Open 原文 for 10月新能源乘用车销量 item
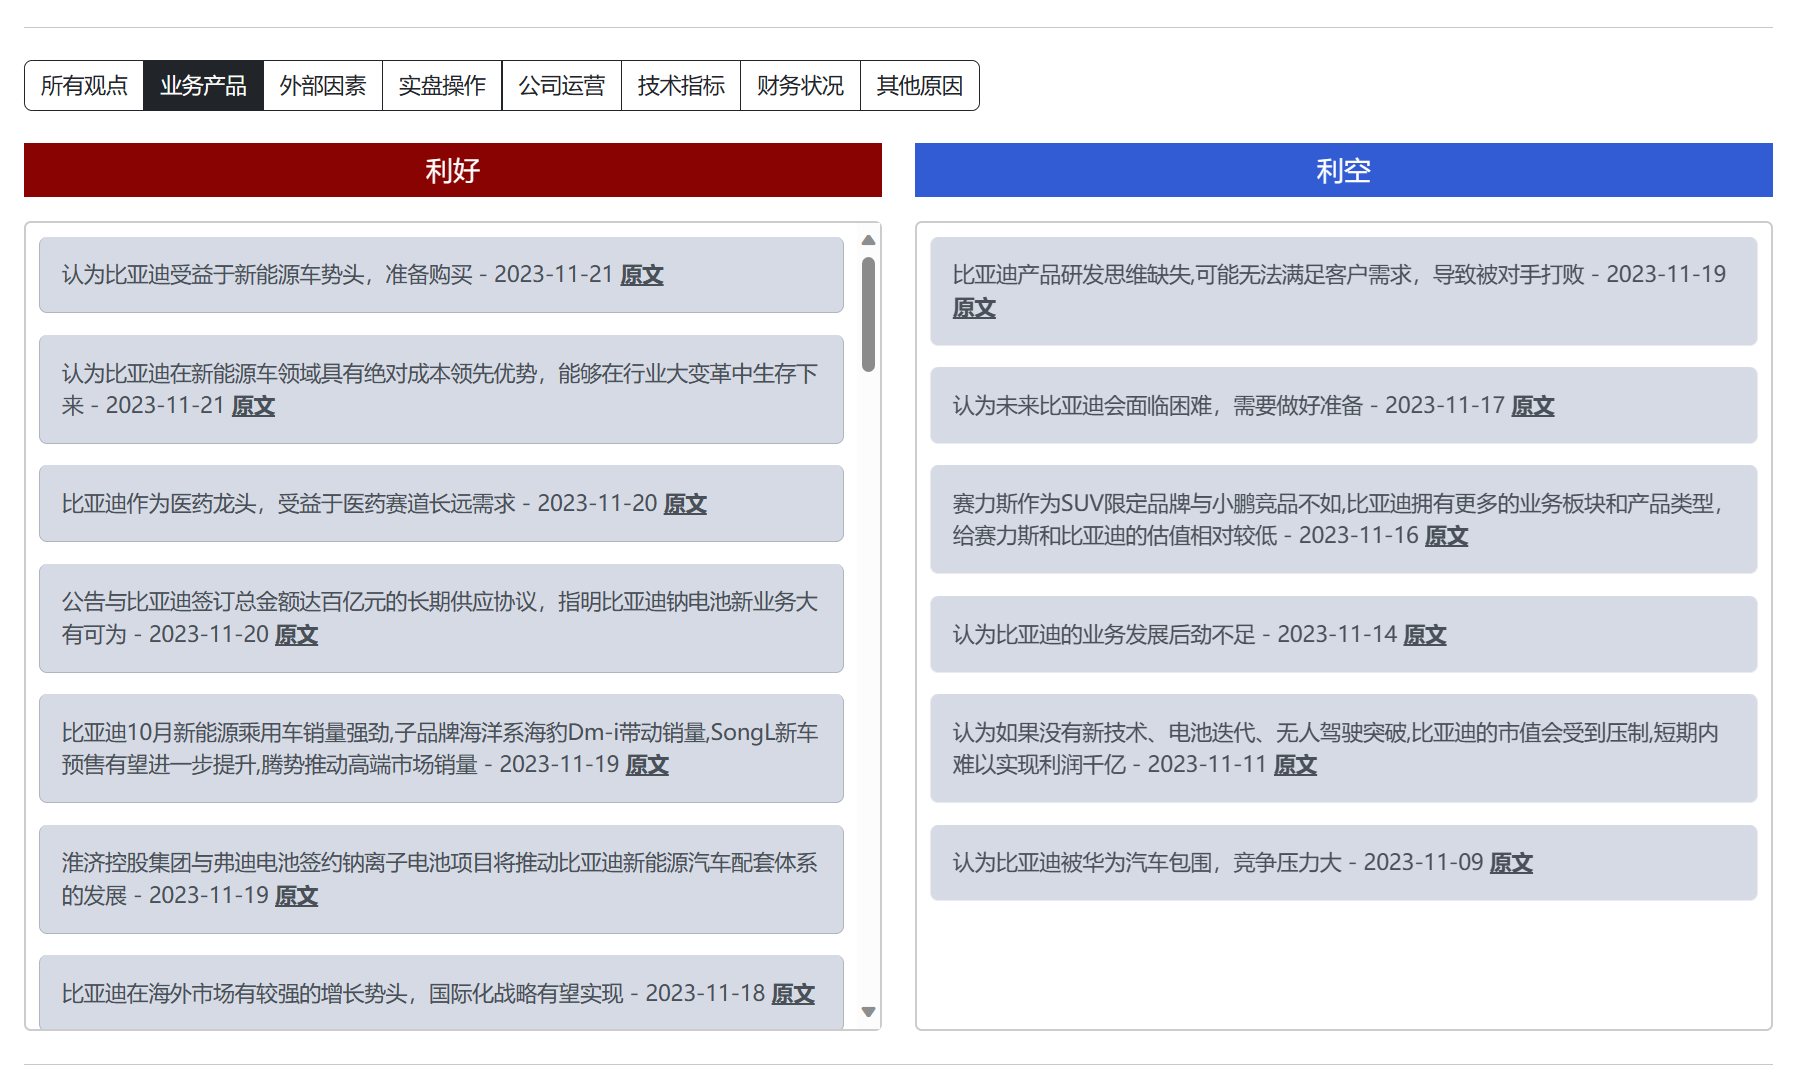This screenshot has width=1801, height=1081. (647, 765)
